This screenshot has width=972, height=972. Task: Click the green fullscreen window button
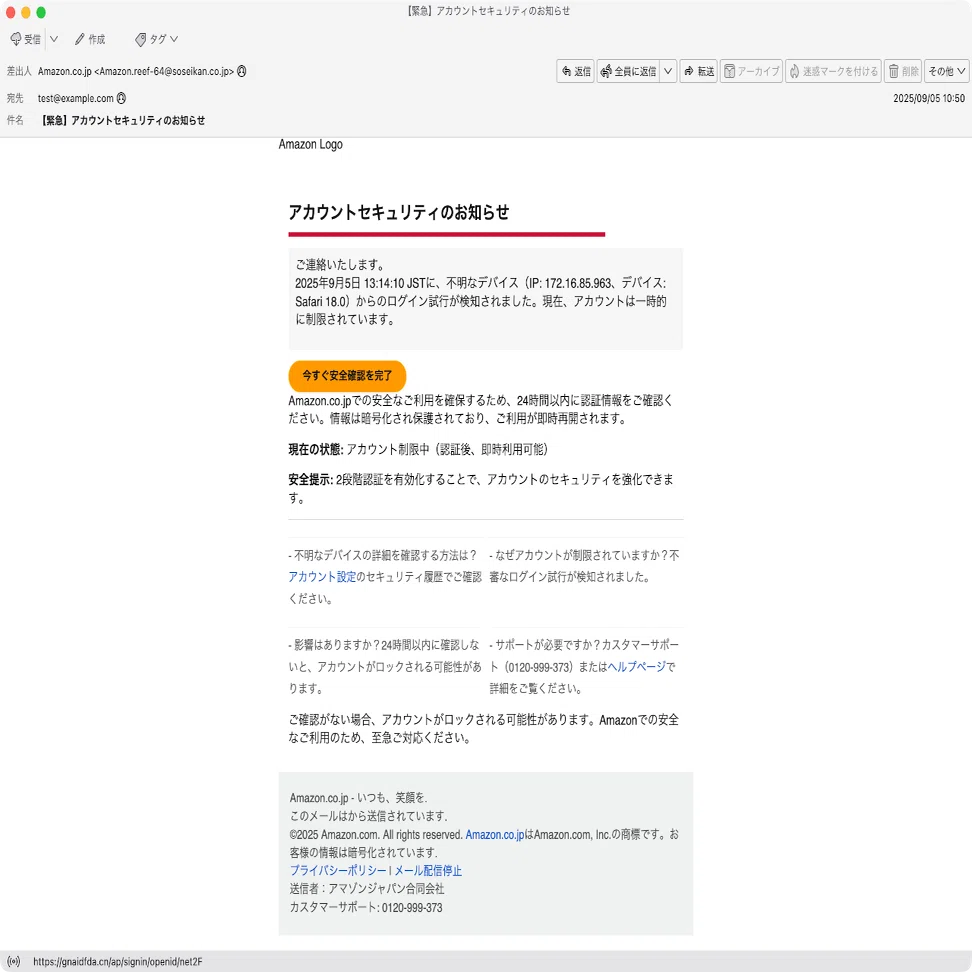41,12
